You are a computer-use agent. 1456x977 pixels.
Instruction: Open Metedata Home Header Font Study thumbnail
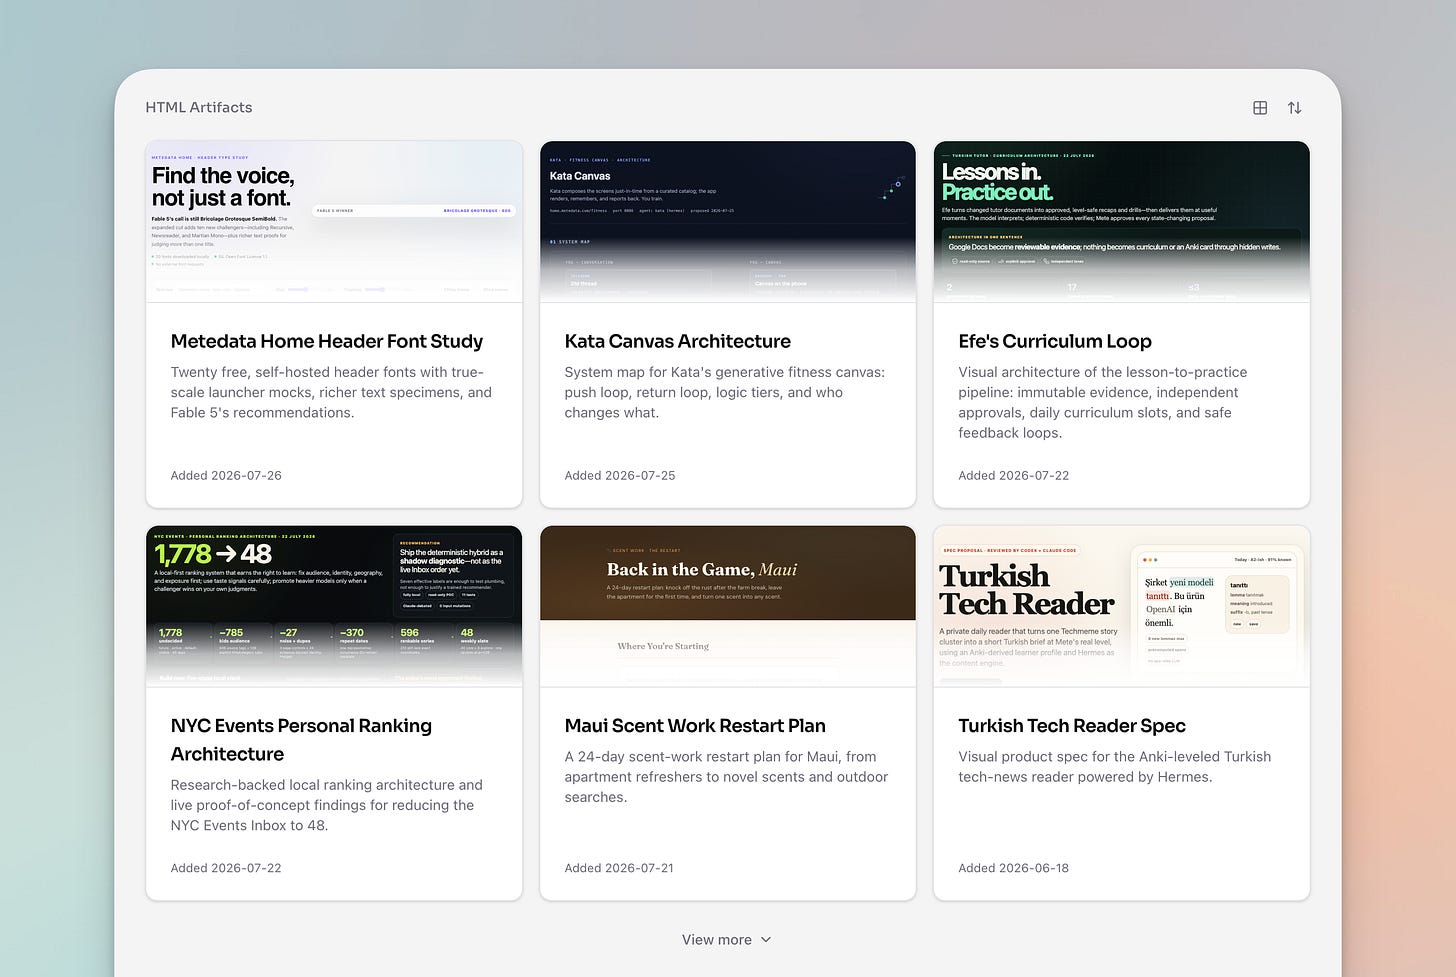point(334,222)
